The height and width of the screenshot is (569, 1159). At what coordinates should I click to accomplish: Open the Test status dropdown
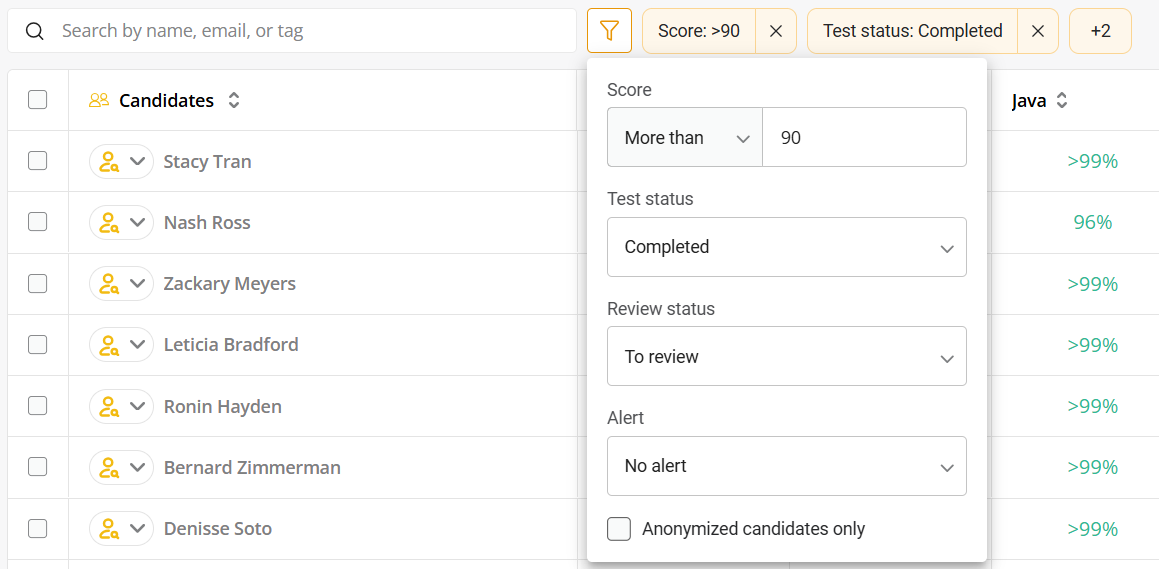(786, 247)
